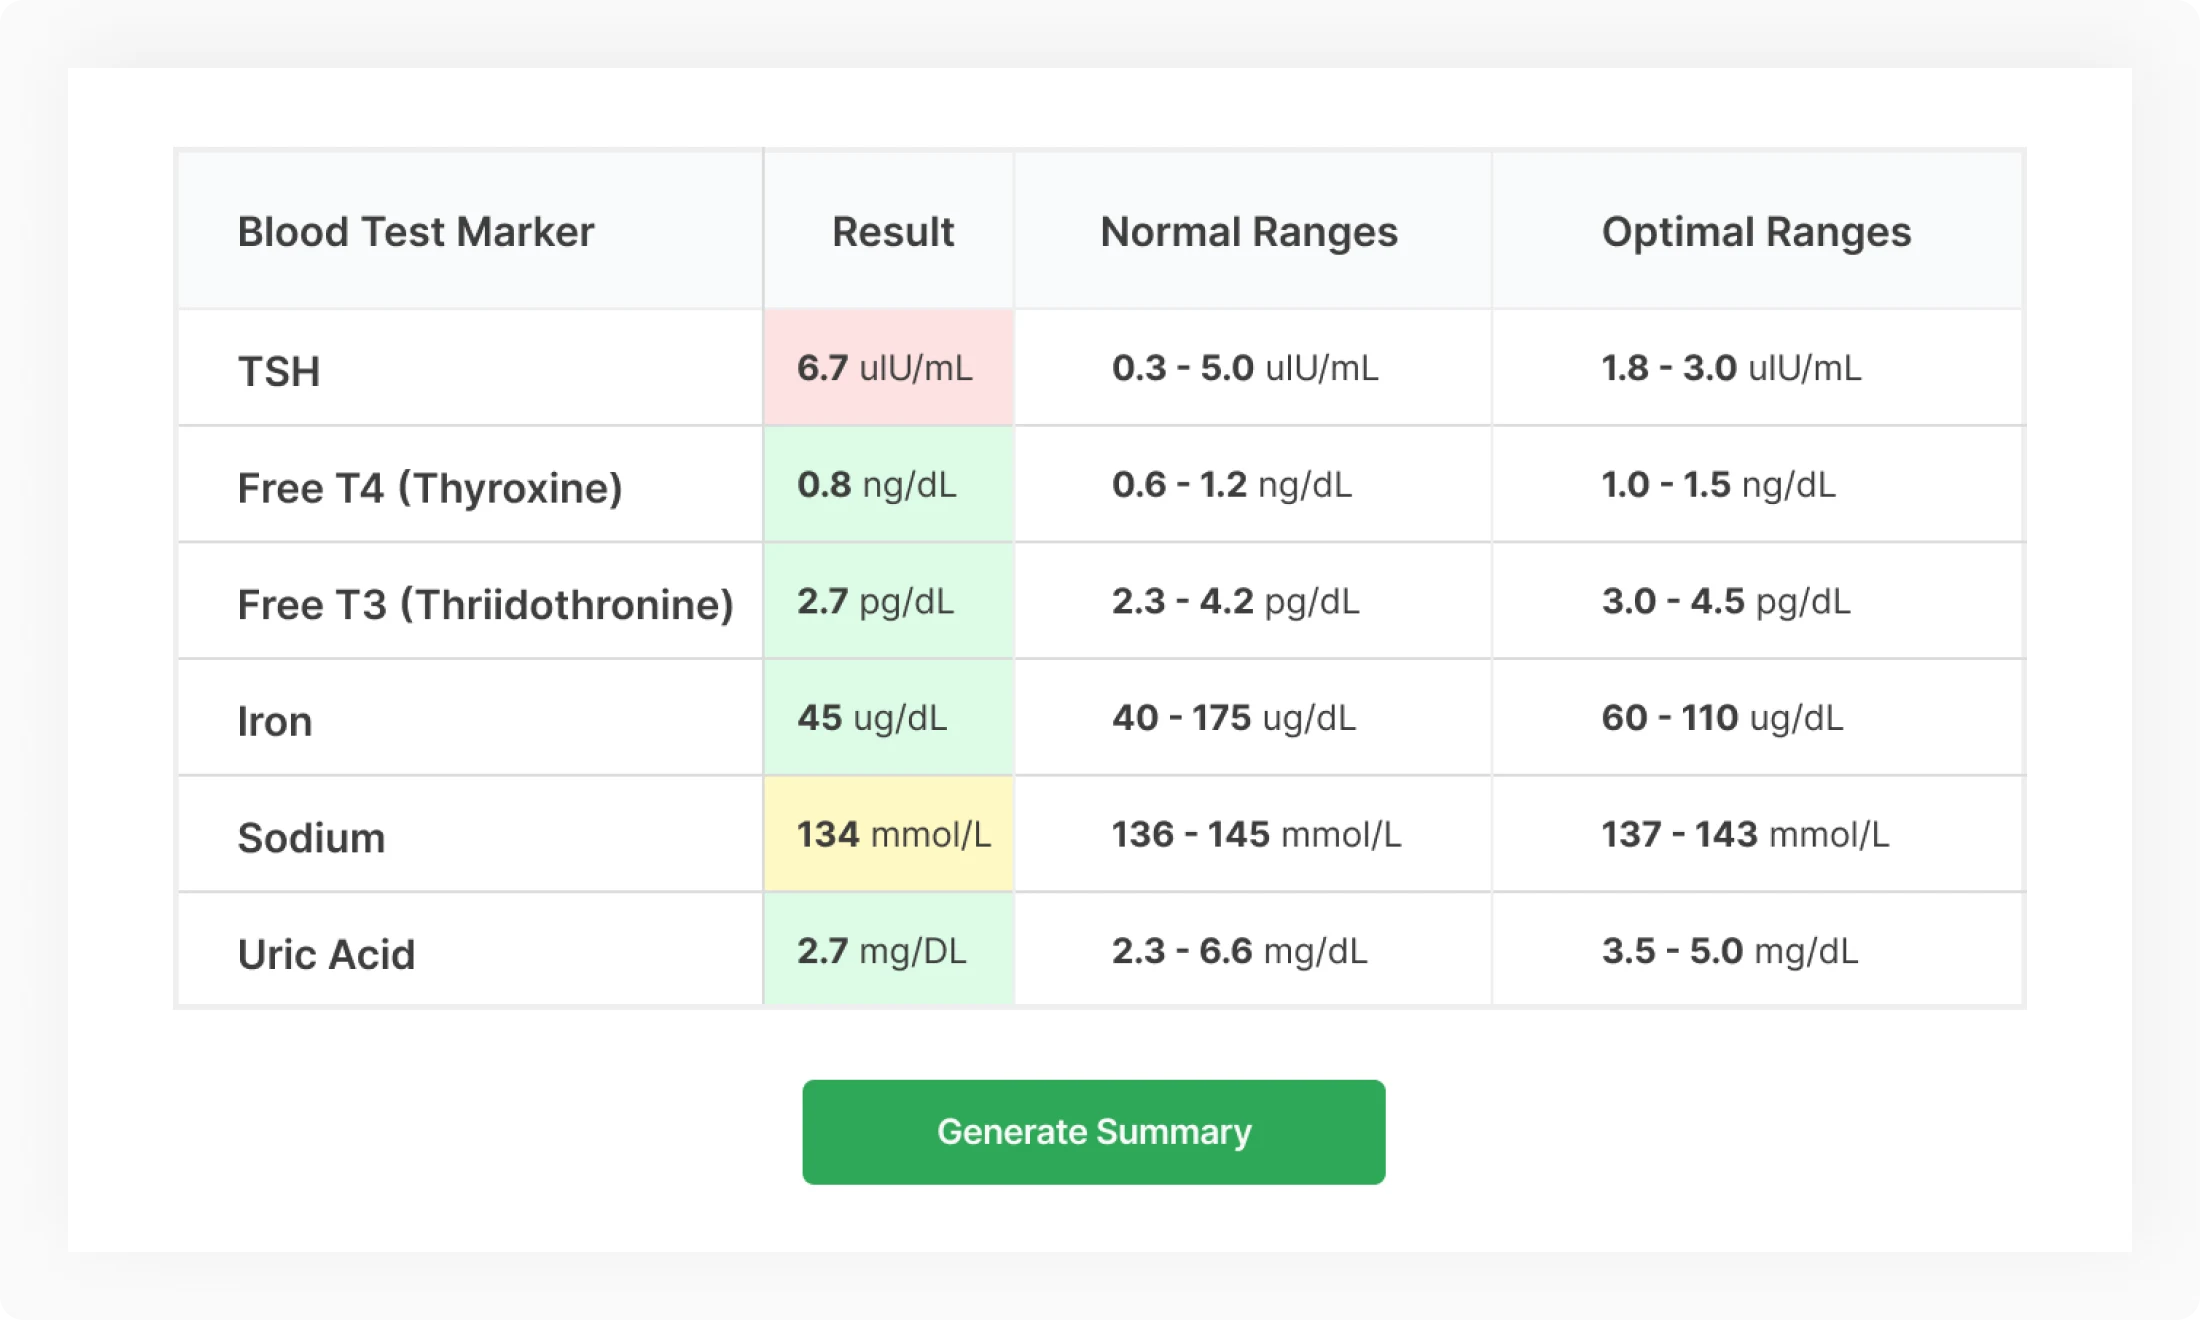Click the Result column header
Viewport: 2200px width, 1320px height.
[x=892, y=232]
